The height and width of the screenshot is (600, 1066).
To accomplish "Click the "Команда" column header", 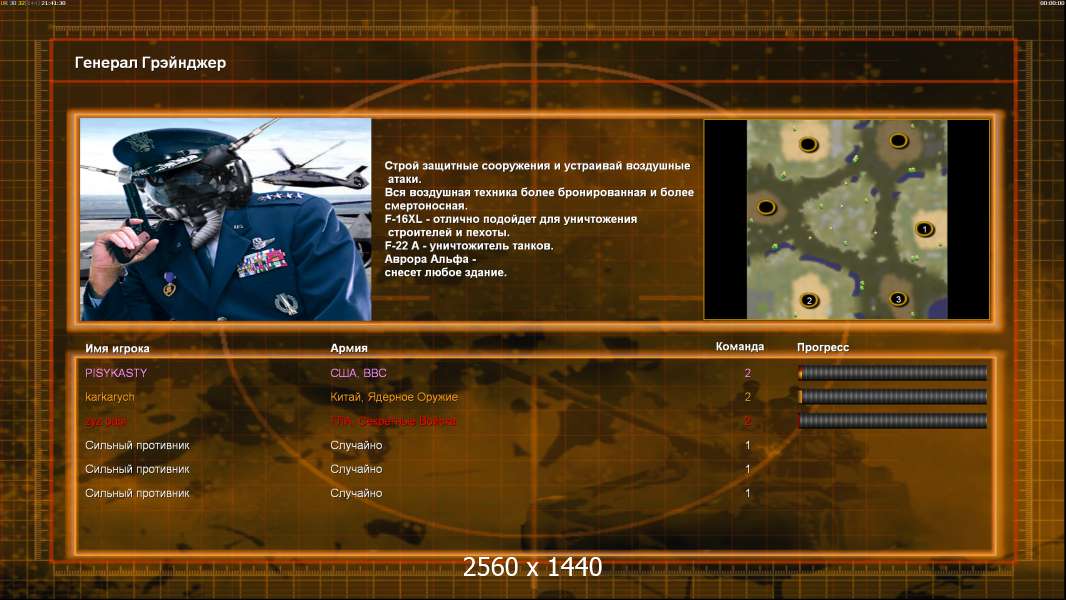I will click(740, 347).
